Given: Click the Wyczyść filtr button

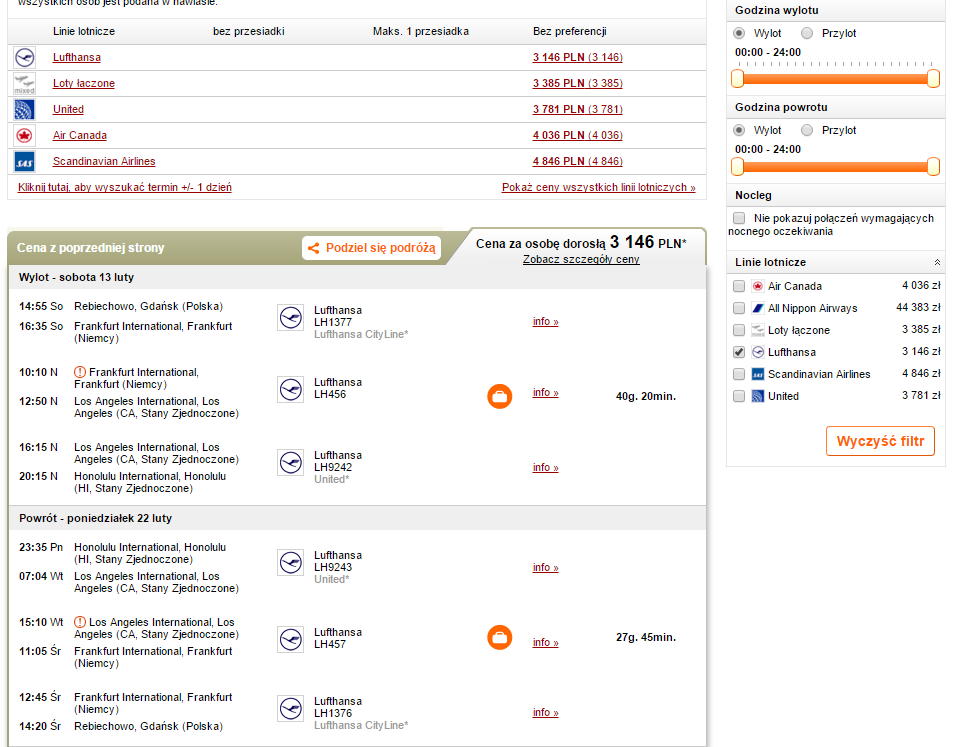Looking at the screenshot, I should [x=880, y=441].
